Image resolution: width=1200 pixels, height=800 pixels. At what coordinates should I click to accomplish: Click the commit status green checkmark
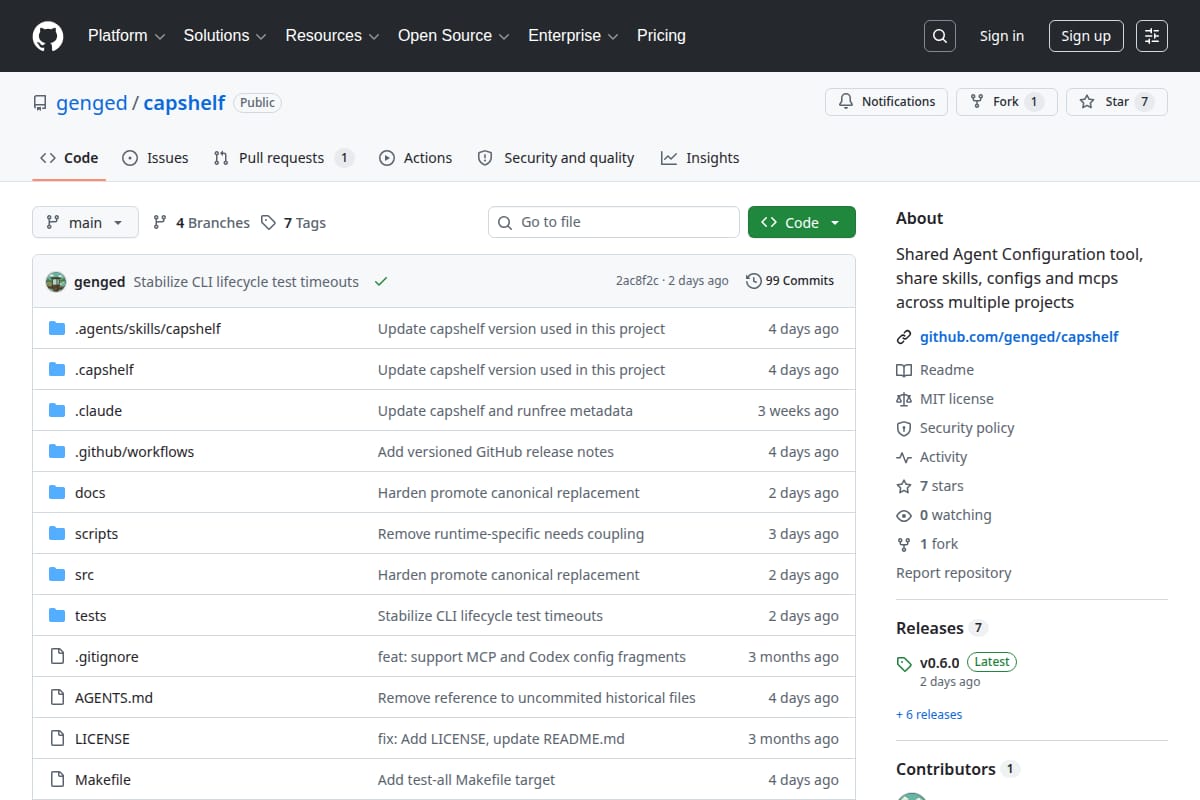tap(380, 281)
